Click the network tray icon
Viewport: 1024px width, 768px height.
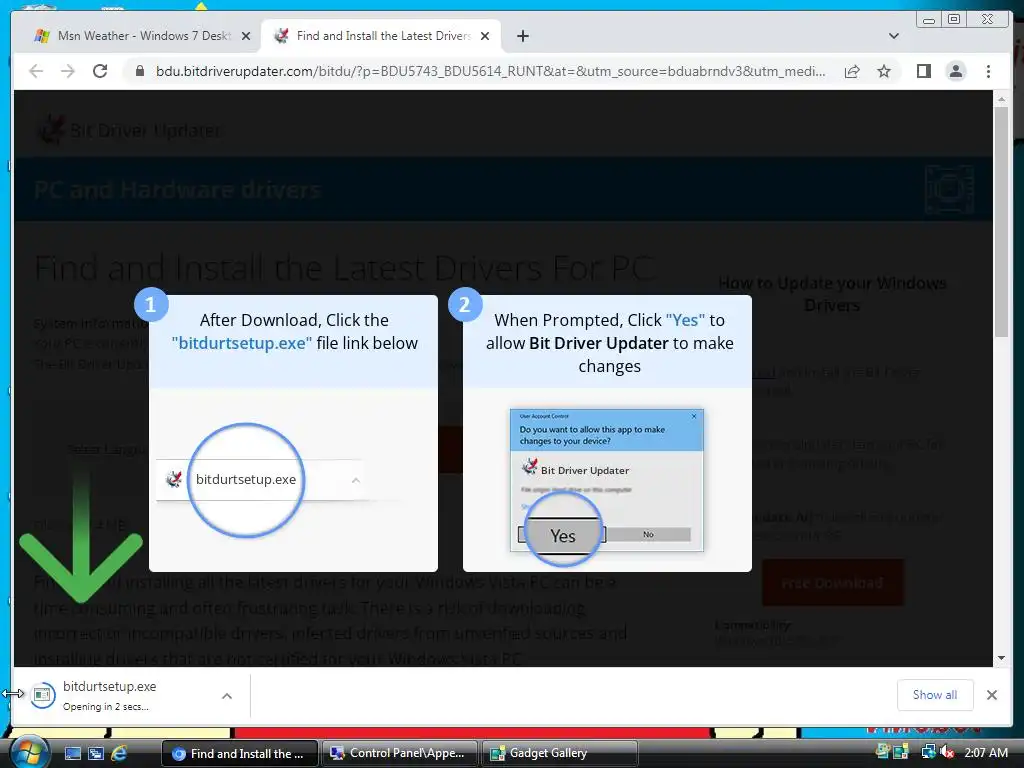tap(928, 753)
